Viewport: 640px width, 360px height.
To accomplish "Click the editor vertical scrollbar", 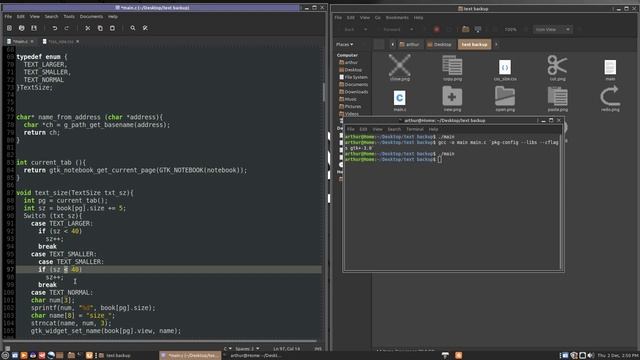I will coord(324,92).
